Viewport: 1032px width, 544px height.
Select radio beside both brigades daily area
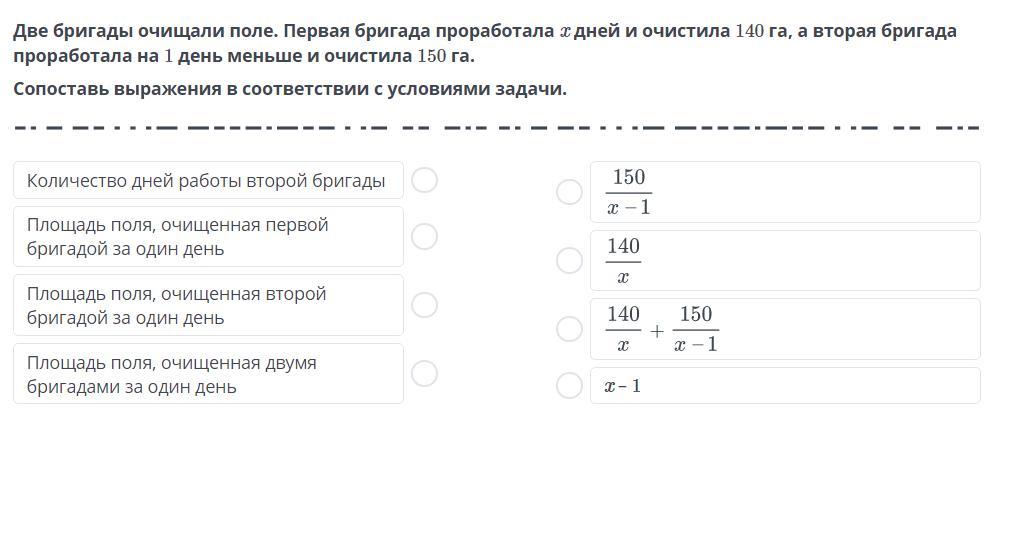425,373
